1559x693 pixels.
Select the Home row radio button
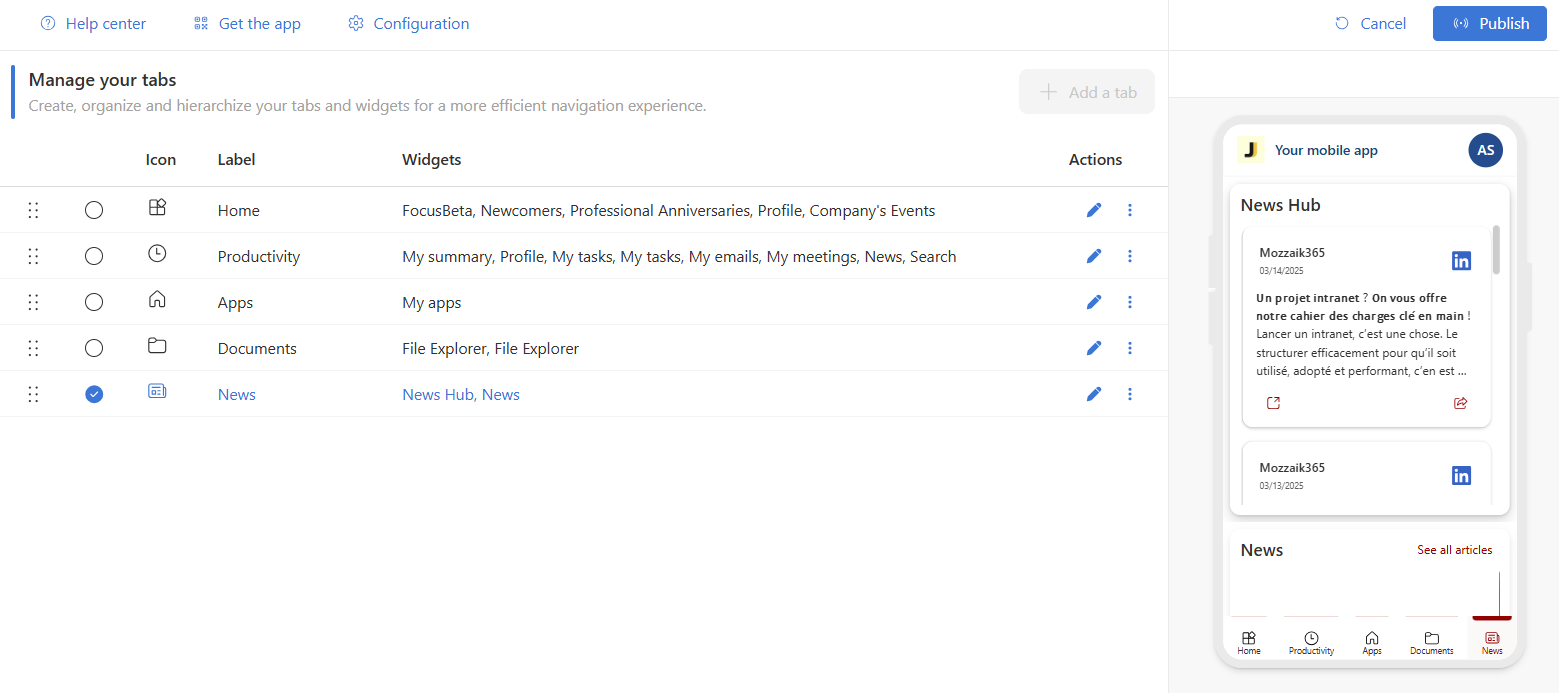pos(94,210)
